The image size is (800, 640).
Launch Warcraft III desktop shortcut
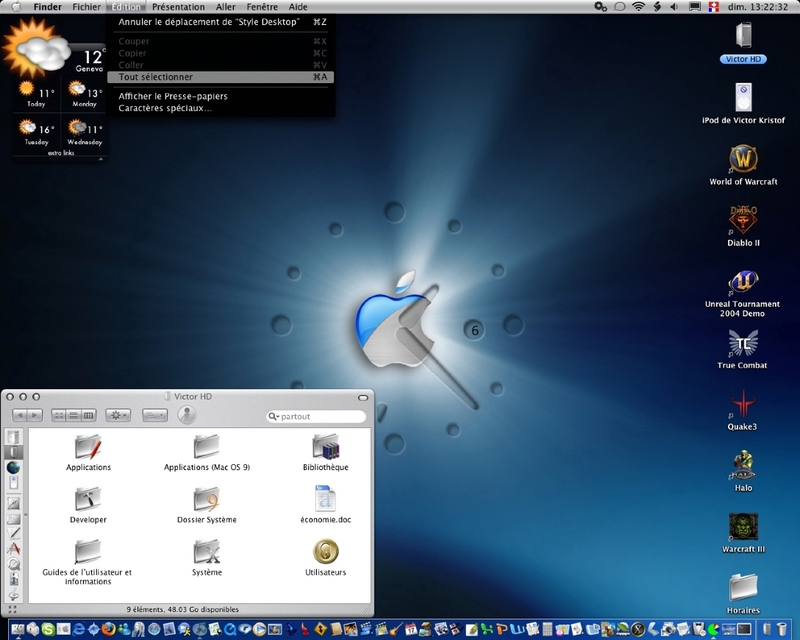743,533
